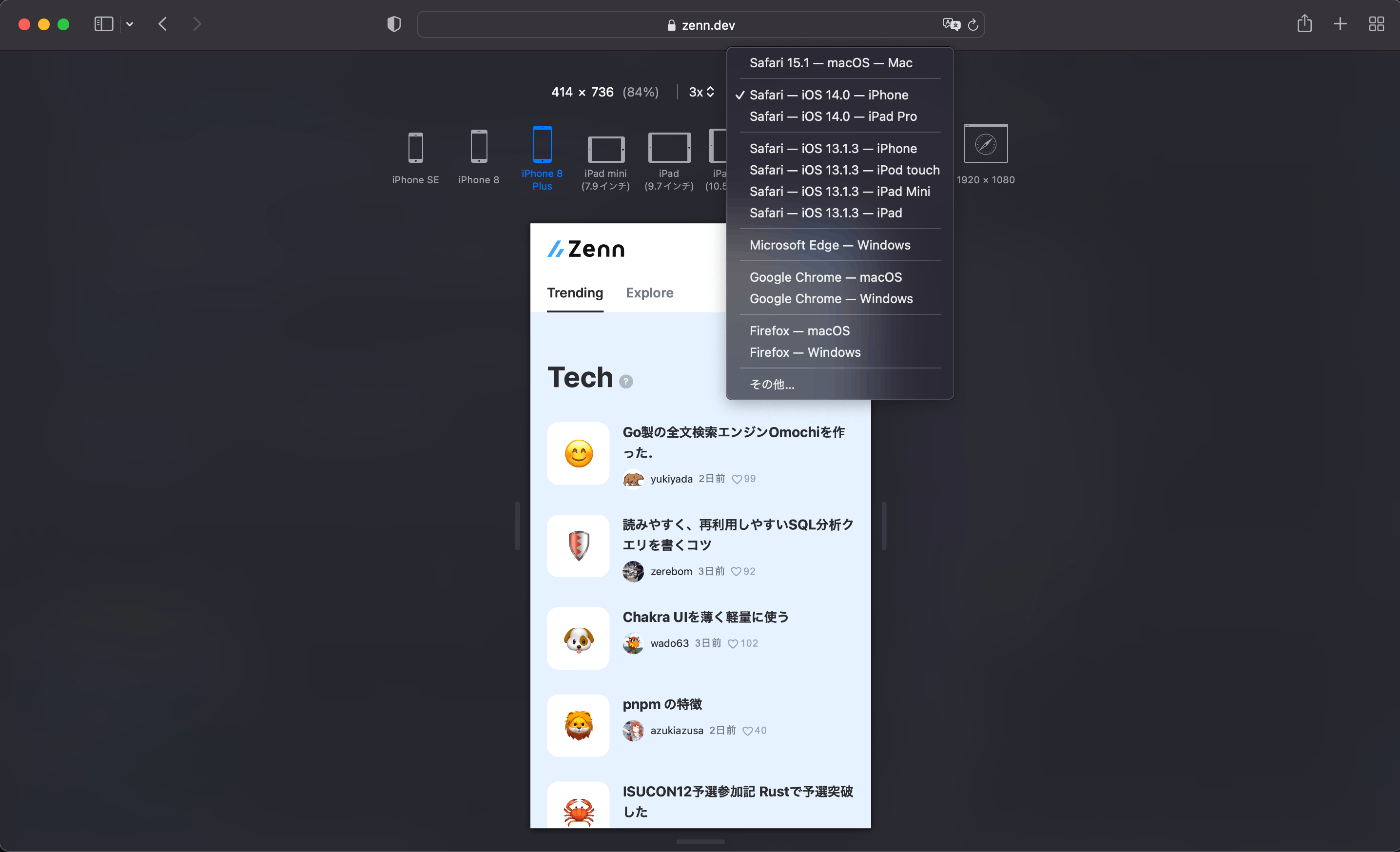1400x852 pixels.
Task: Choose Safari — iOS 14.0 — iPhone
Action: (x=840, y=95)
